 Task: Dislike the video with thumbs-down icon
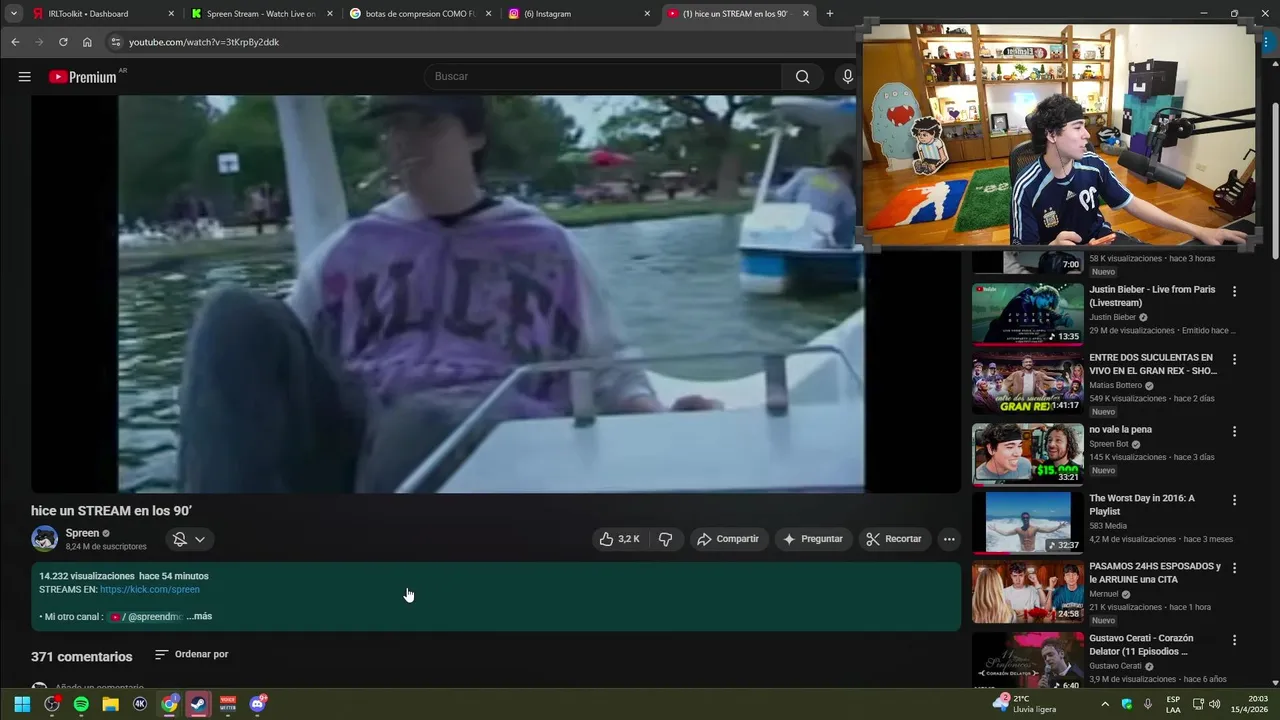[x=665, y=539]
